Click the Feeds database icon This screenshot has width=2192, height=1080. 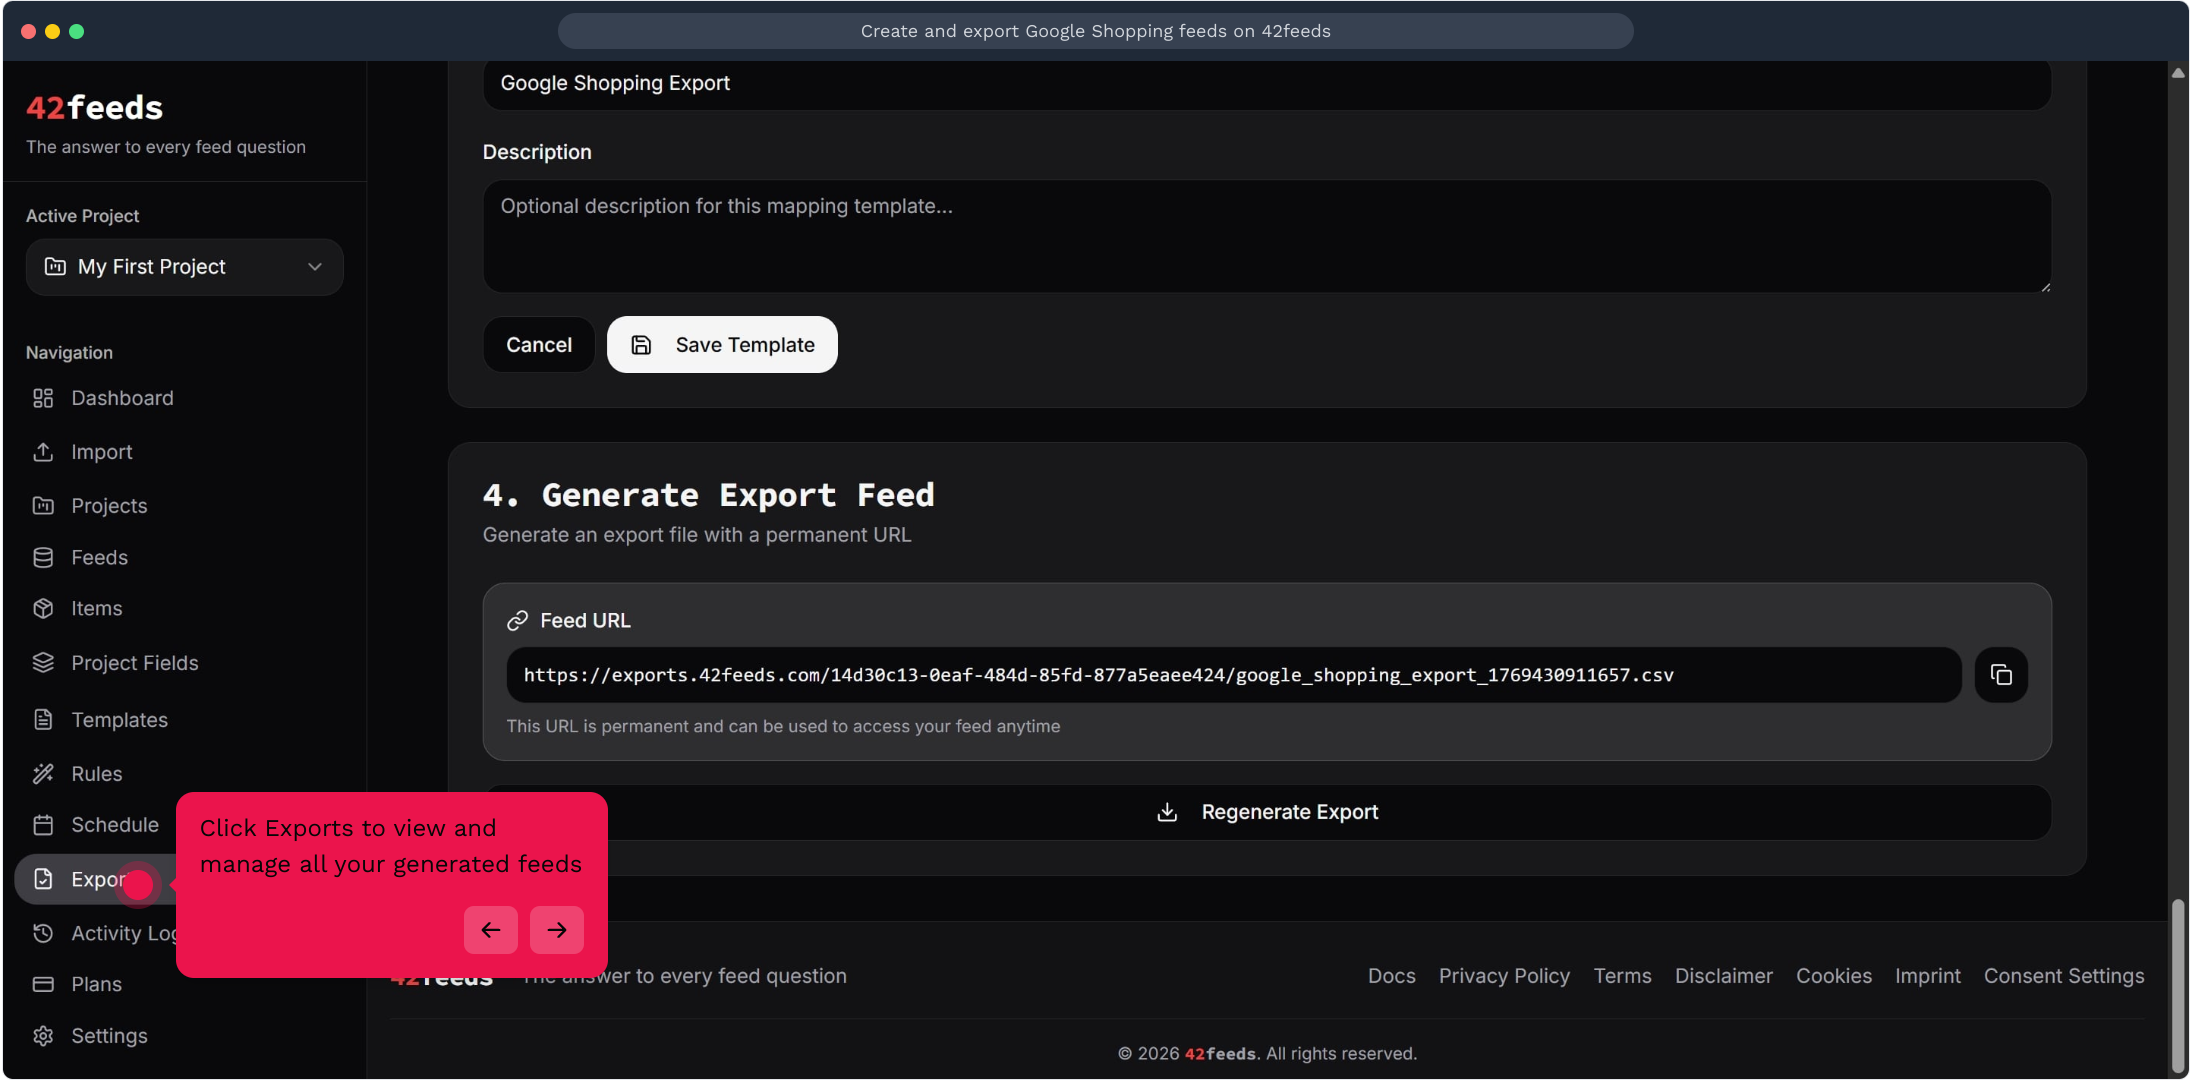(x=43, y=557)
